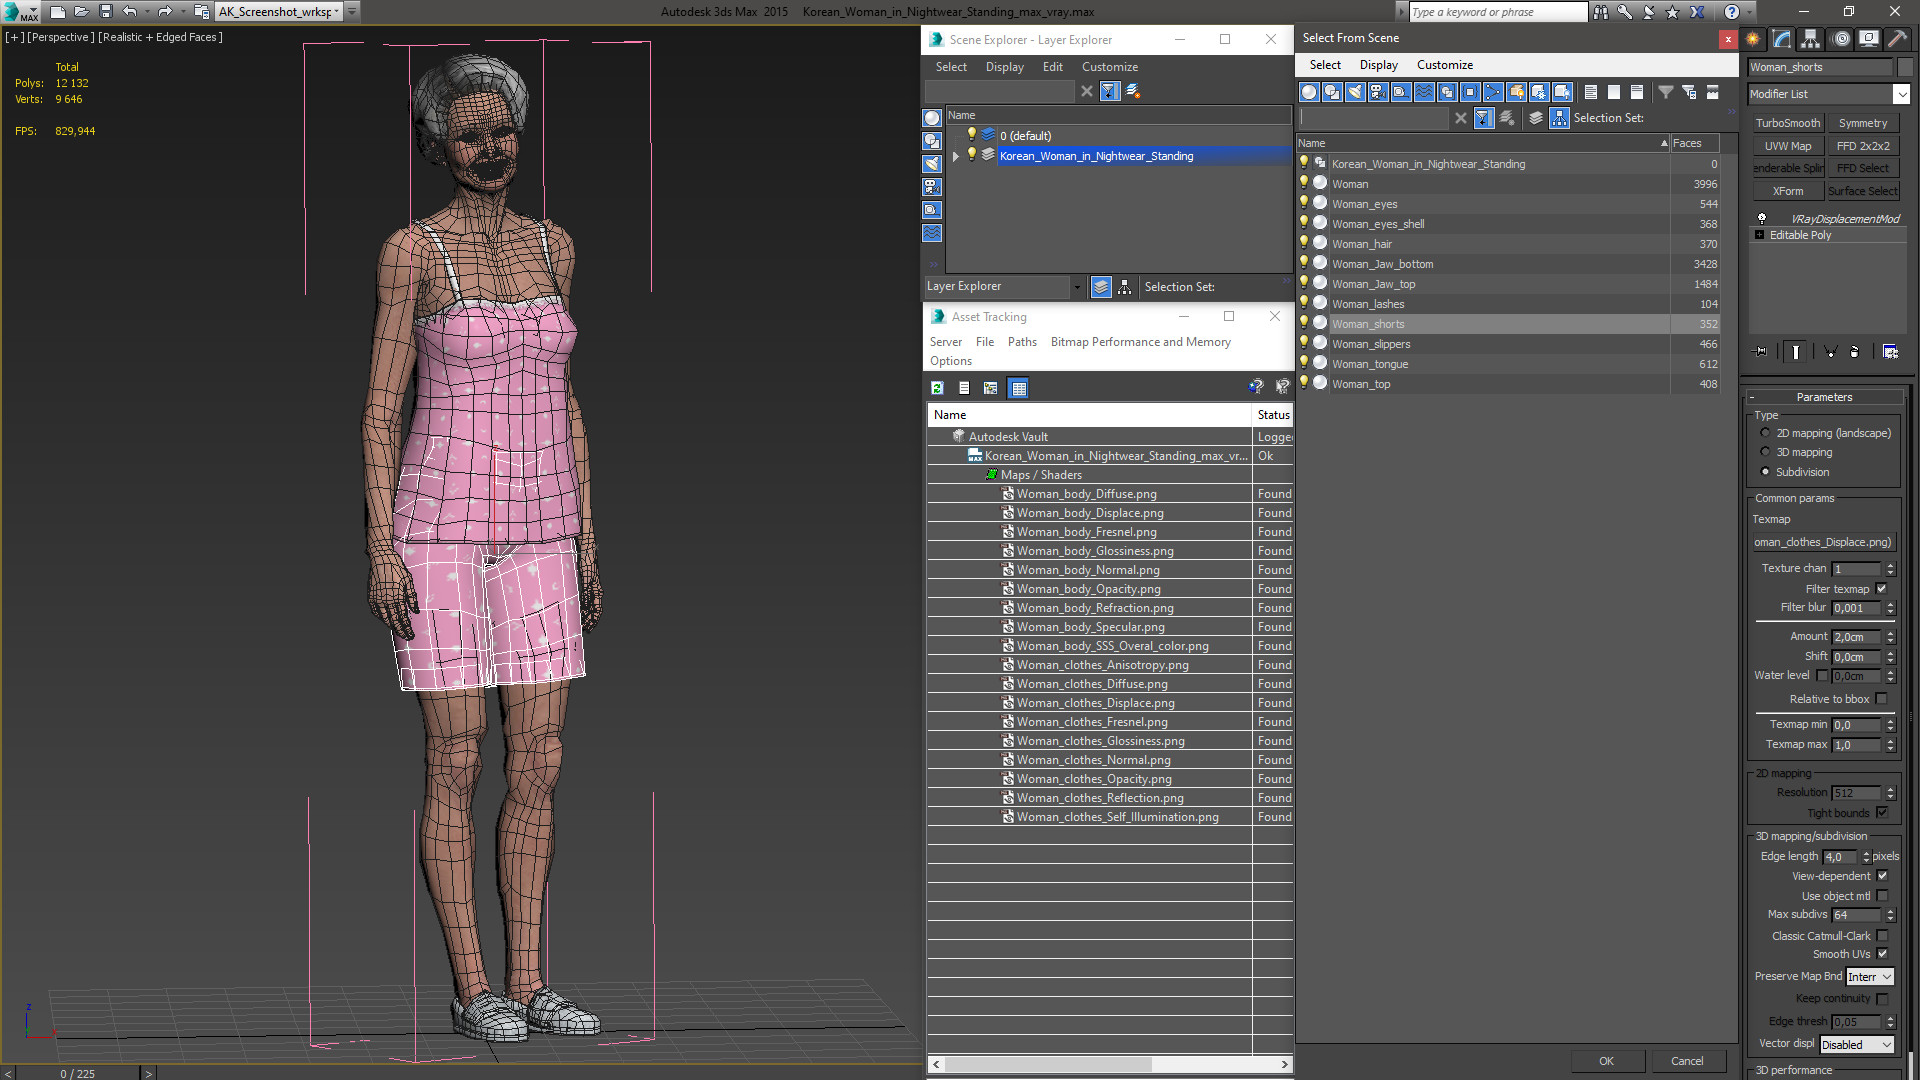This screenshot has height=1080, width=1920.
Task: Toggle VRayDisplacementMod lightbulb in modifier stack
Action: coord(1762,219)
